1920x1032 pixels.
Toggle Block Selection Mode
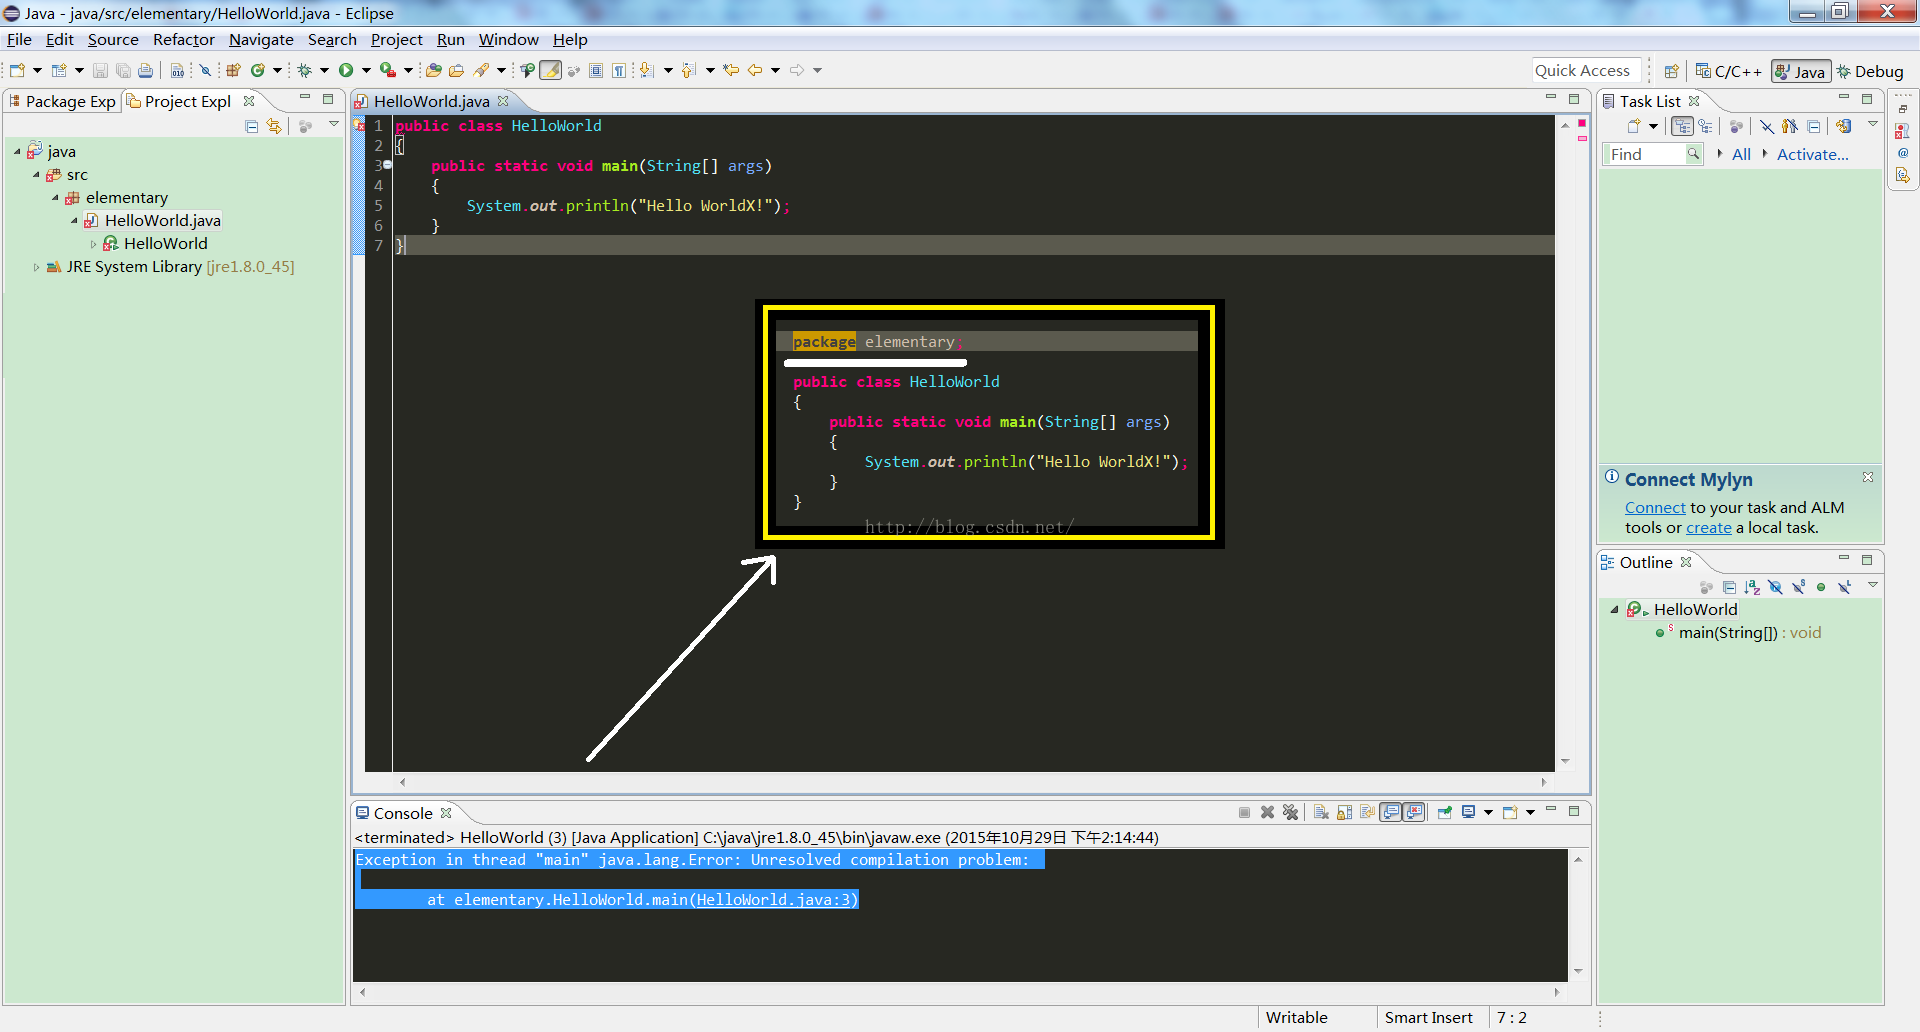596,70
